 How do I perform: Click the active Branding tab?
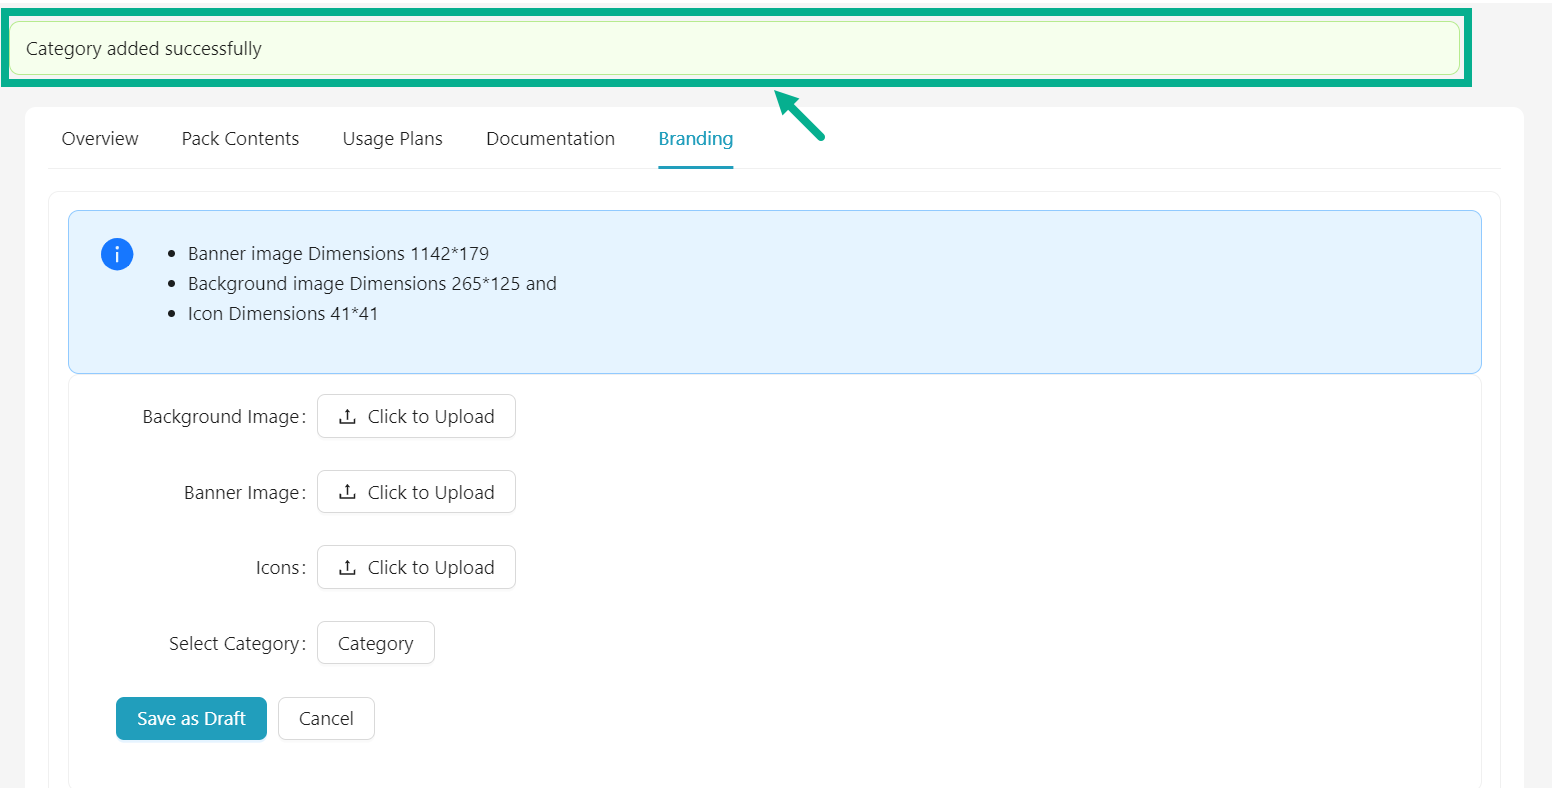695,139
